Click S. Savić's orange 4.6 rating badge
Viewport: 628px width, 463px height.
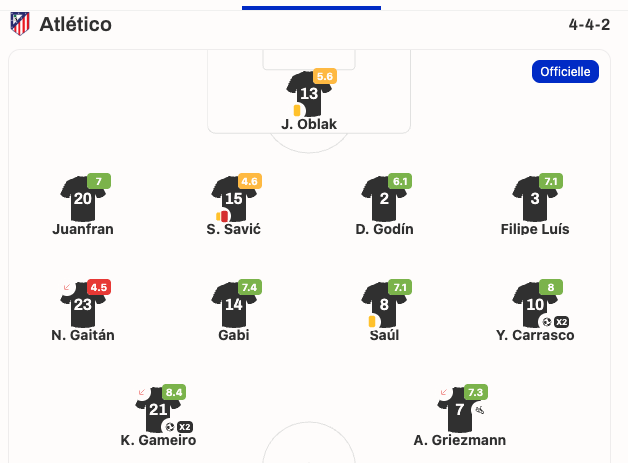249,181
